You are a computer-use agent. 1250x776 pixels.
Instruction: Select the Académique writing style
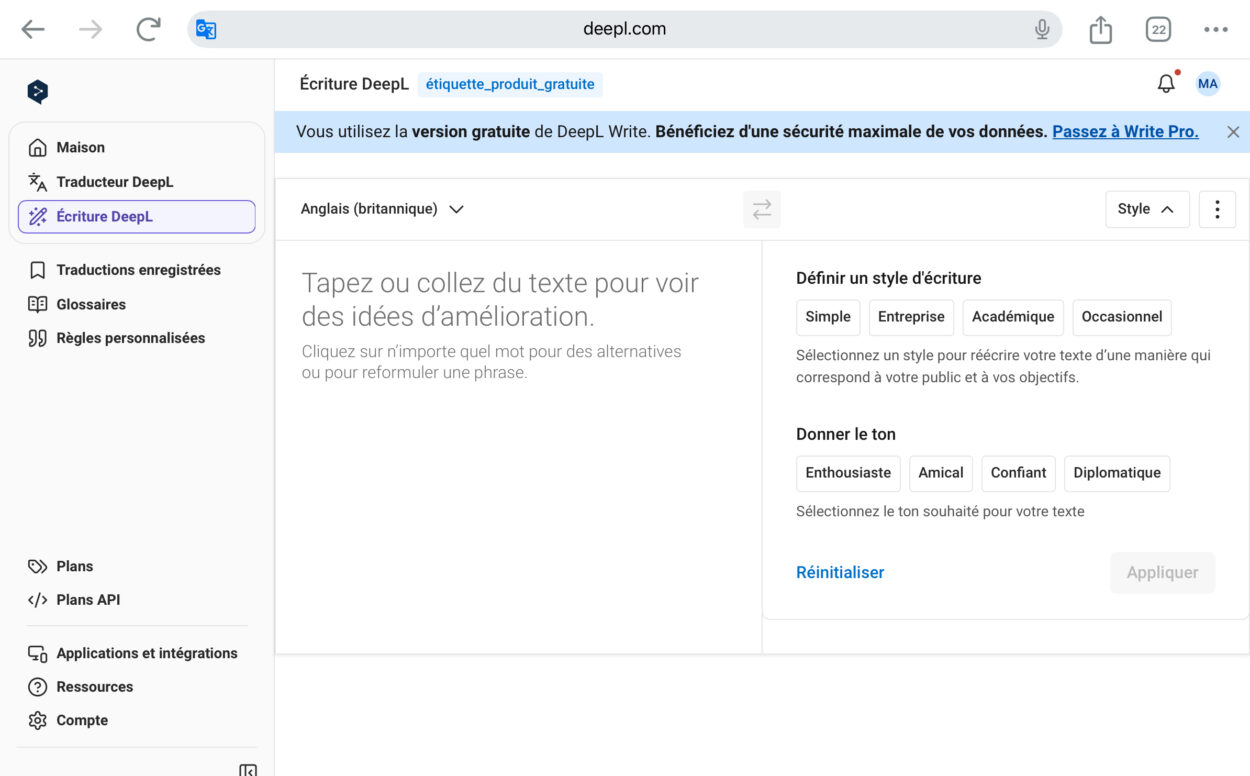[x=1013, y=317]
